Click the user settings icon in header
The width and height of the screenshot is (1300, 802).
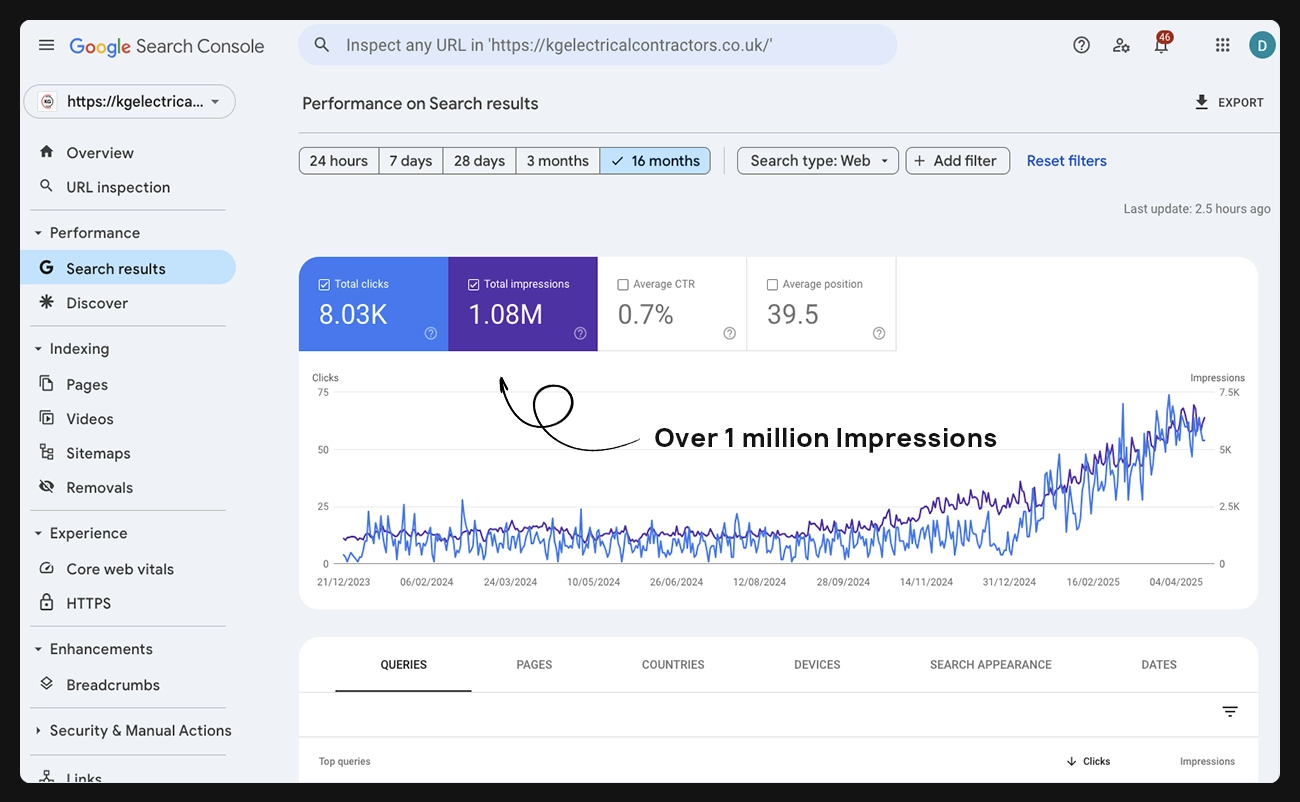[1121, 45]
